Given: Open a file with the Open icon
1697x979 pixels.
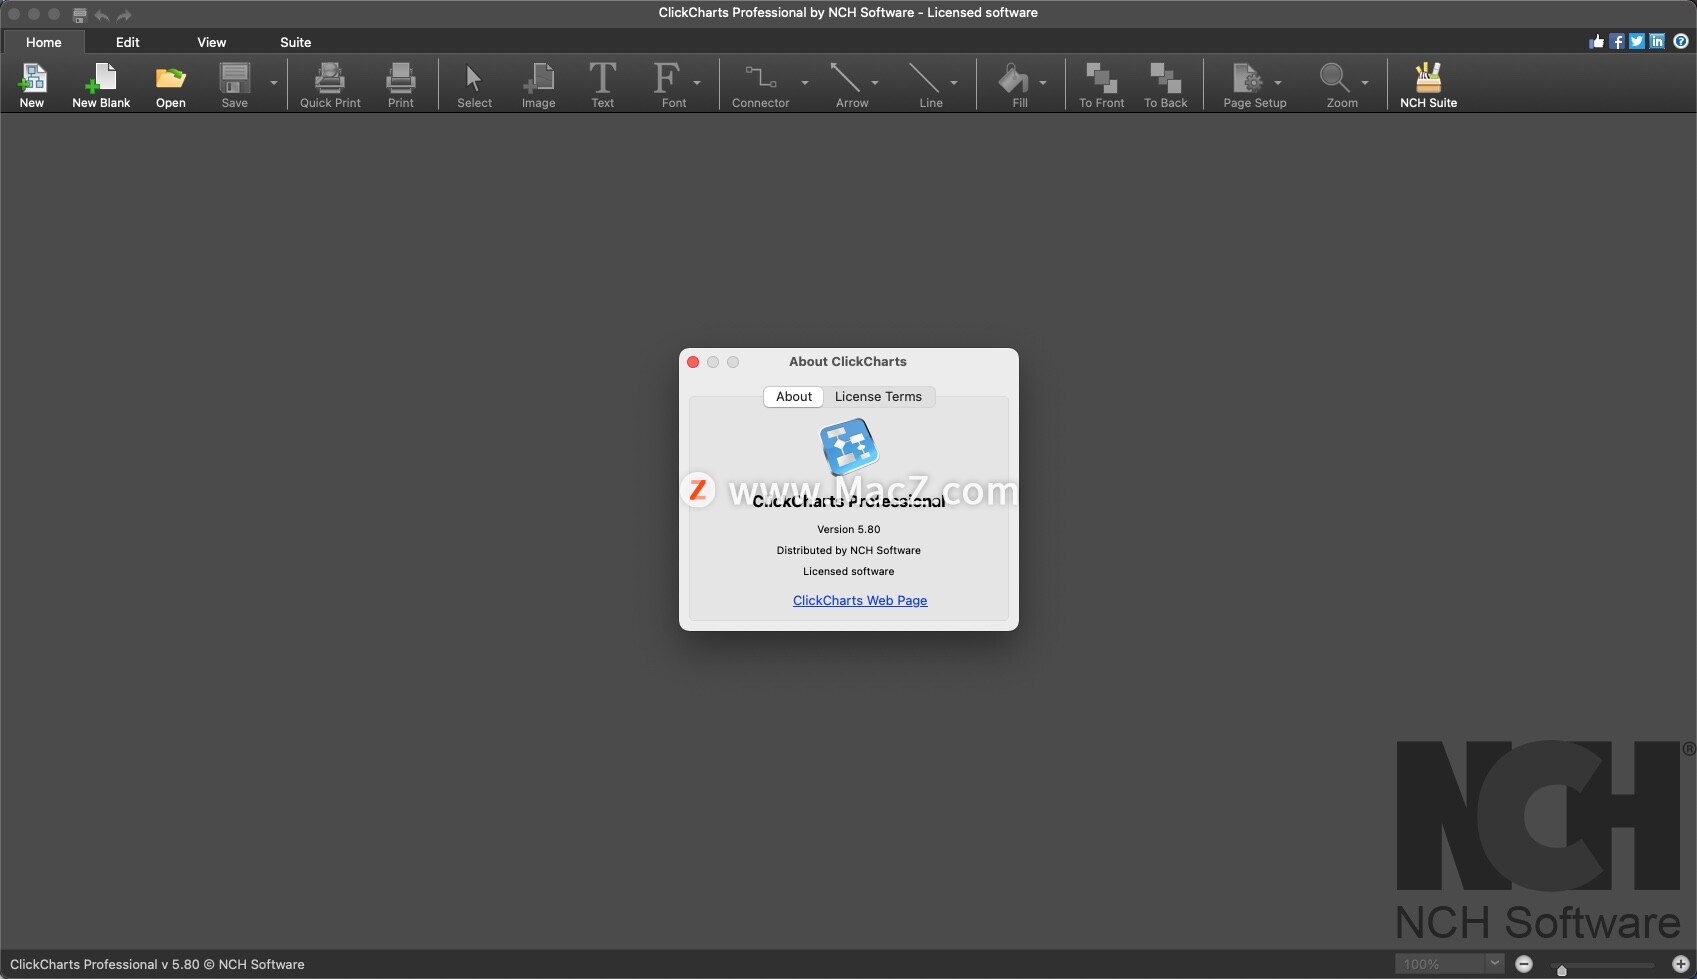Looking at the screenshot, I should 171,78.
